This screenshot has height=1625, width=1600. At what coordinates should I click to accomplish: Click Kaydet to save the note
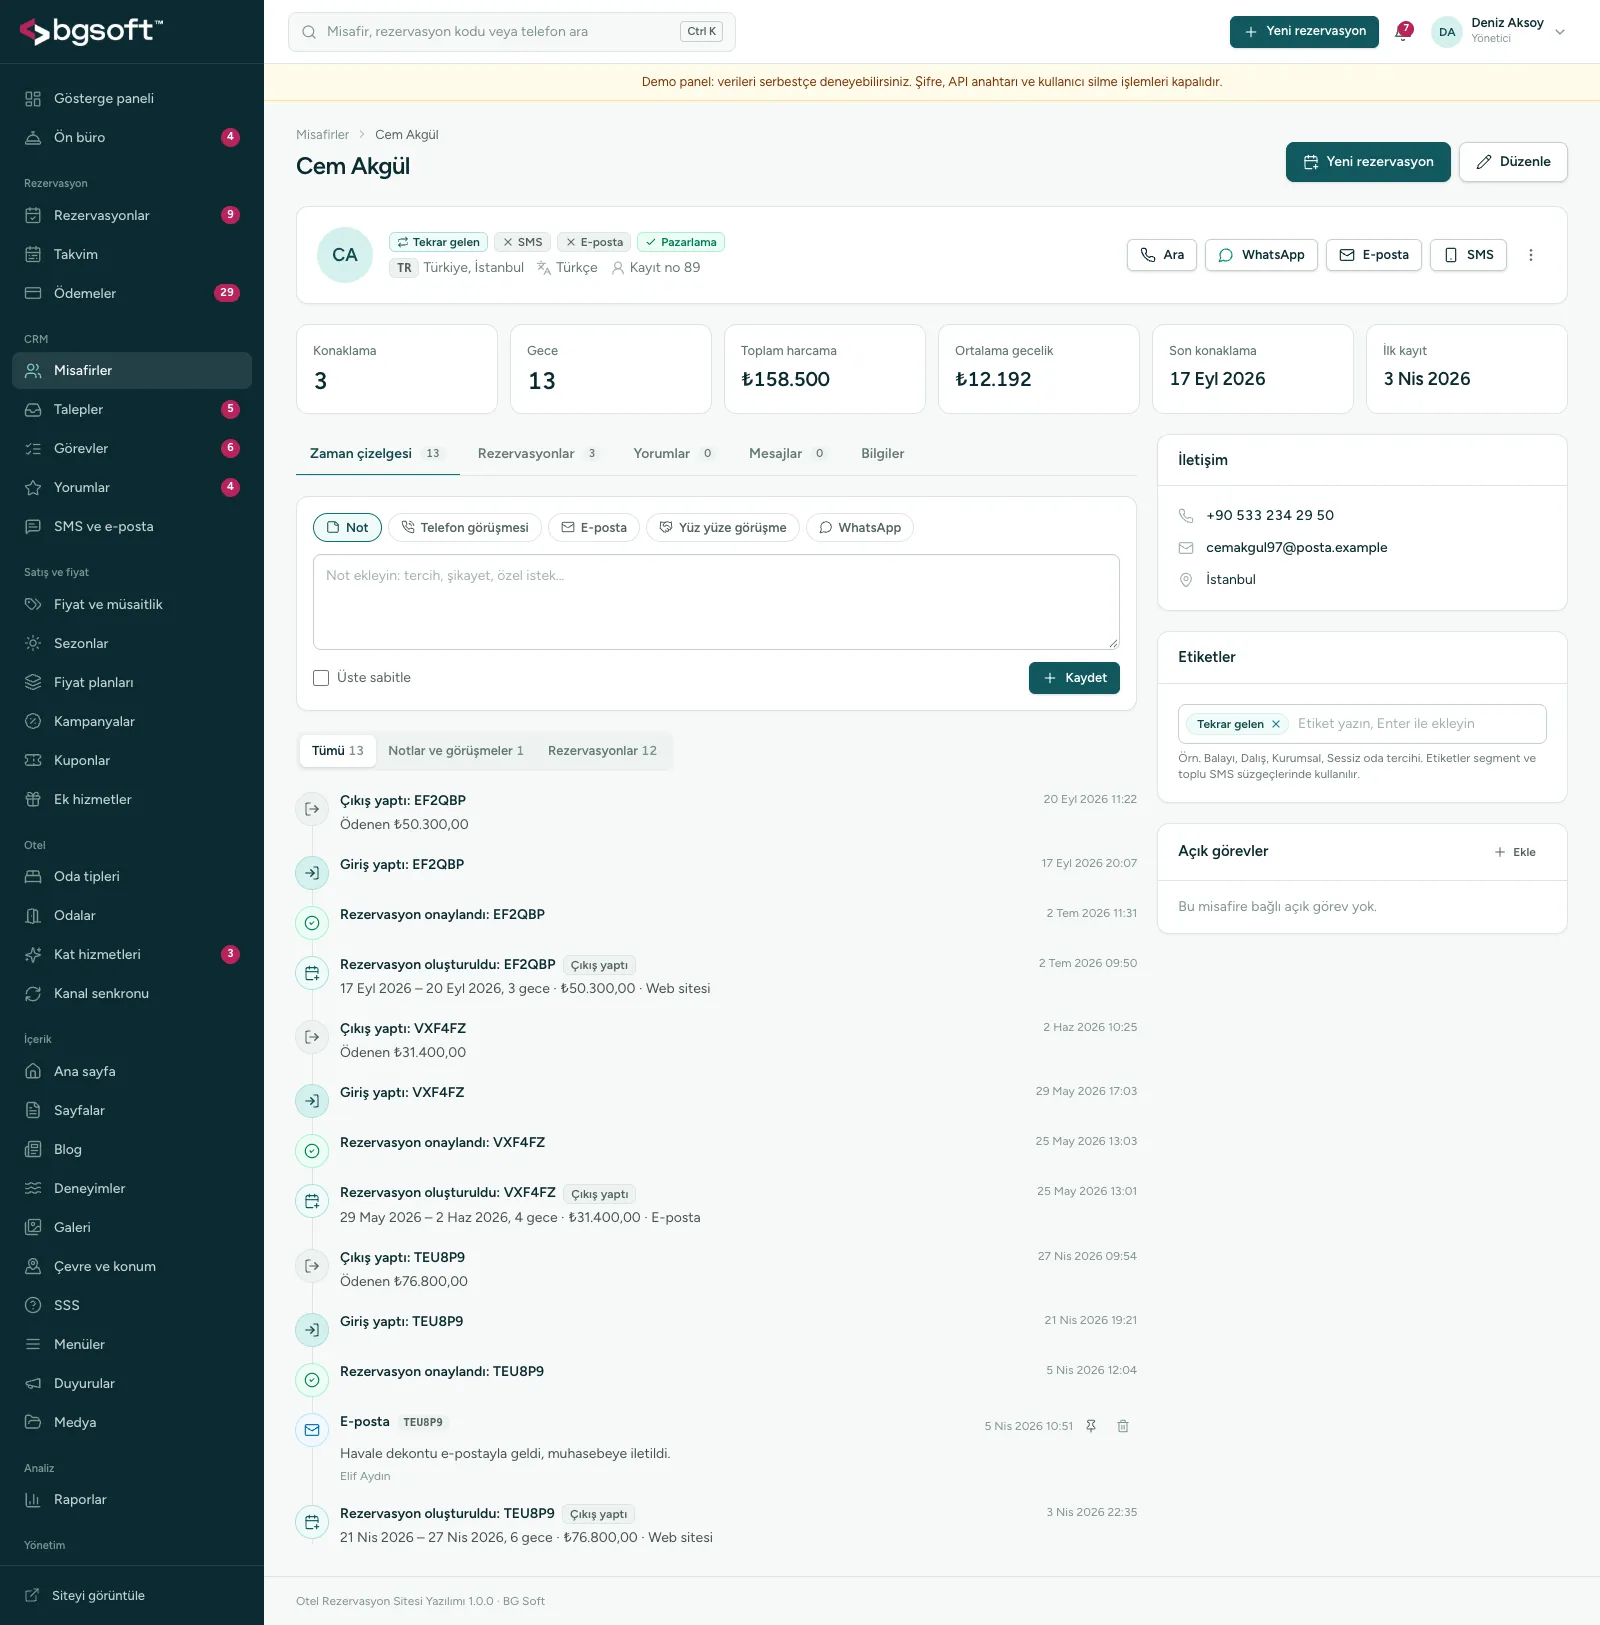click(1074, 678)
